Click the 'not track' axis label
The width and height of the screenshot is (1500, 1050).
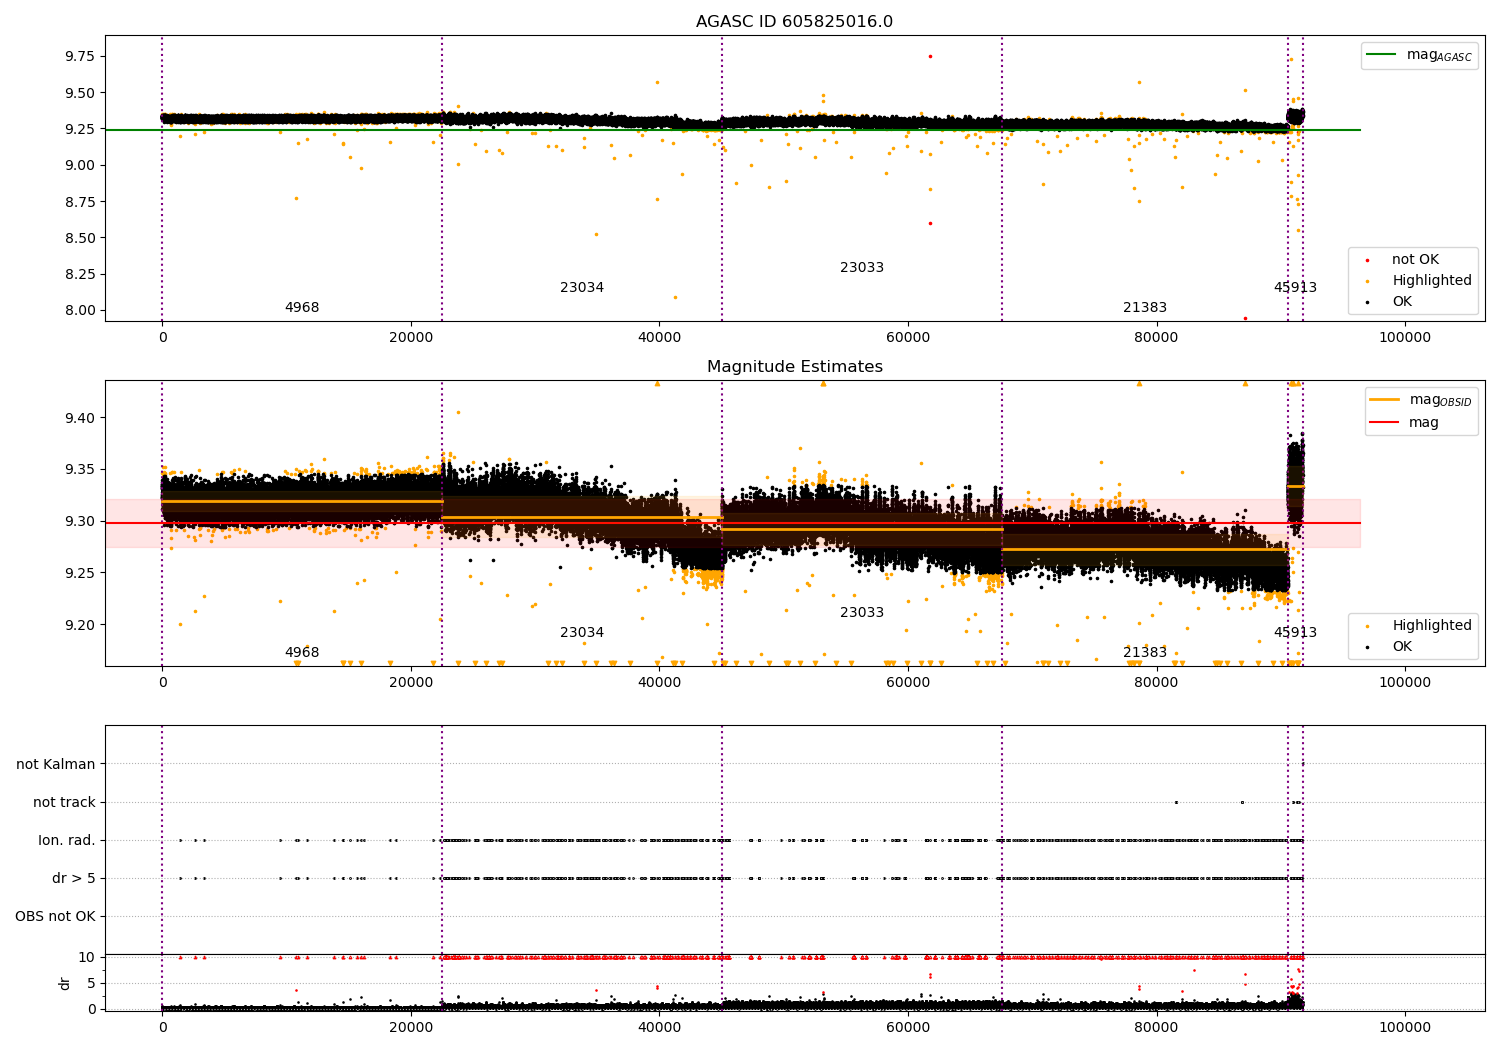click(64, 802)
